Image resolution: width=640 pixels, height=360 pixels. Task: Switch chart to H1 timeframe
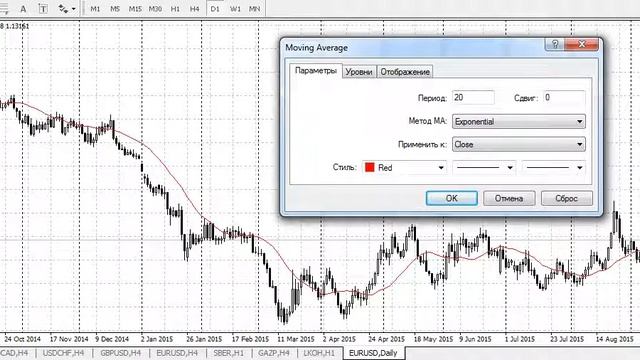[175, 9]
